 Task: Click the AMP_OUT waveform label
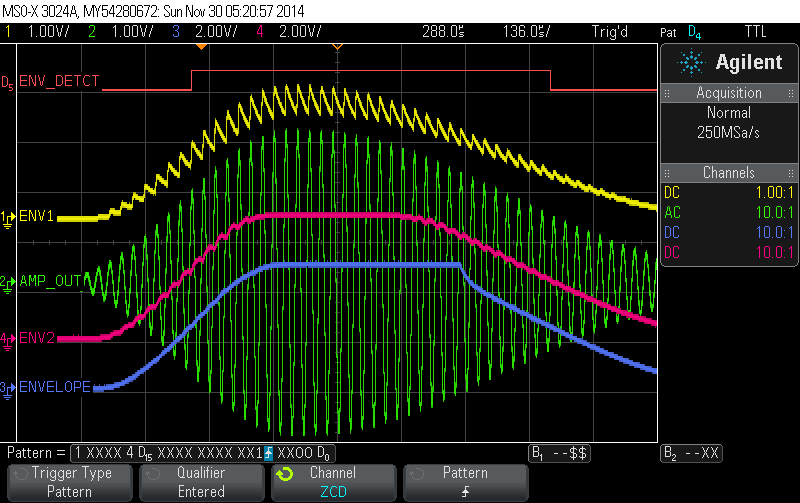point(51,281)
